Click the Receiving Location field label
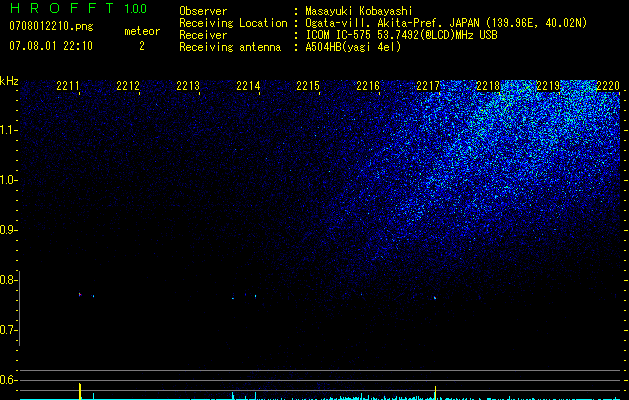 (x=233, y=23)
